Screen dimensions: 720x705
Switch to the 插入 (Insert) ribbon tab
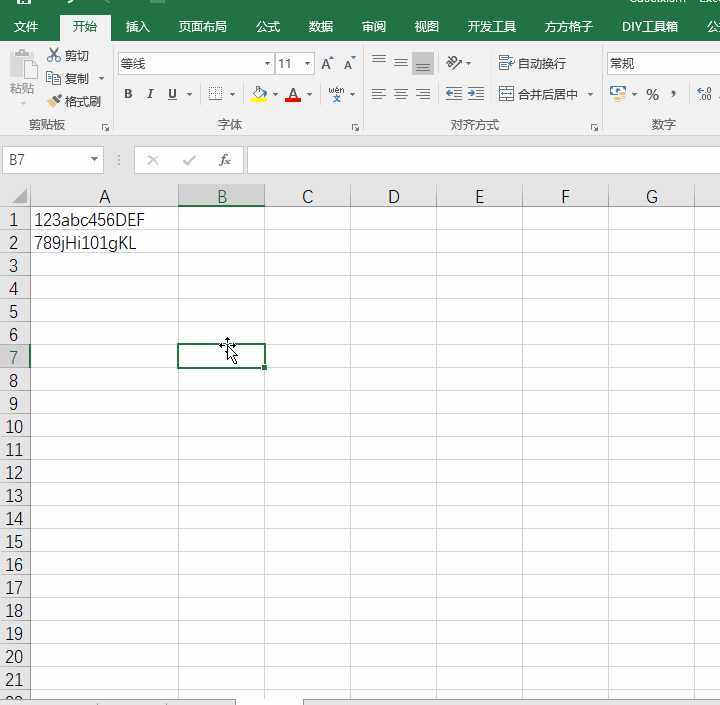tap(138, 27)
